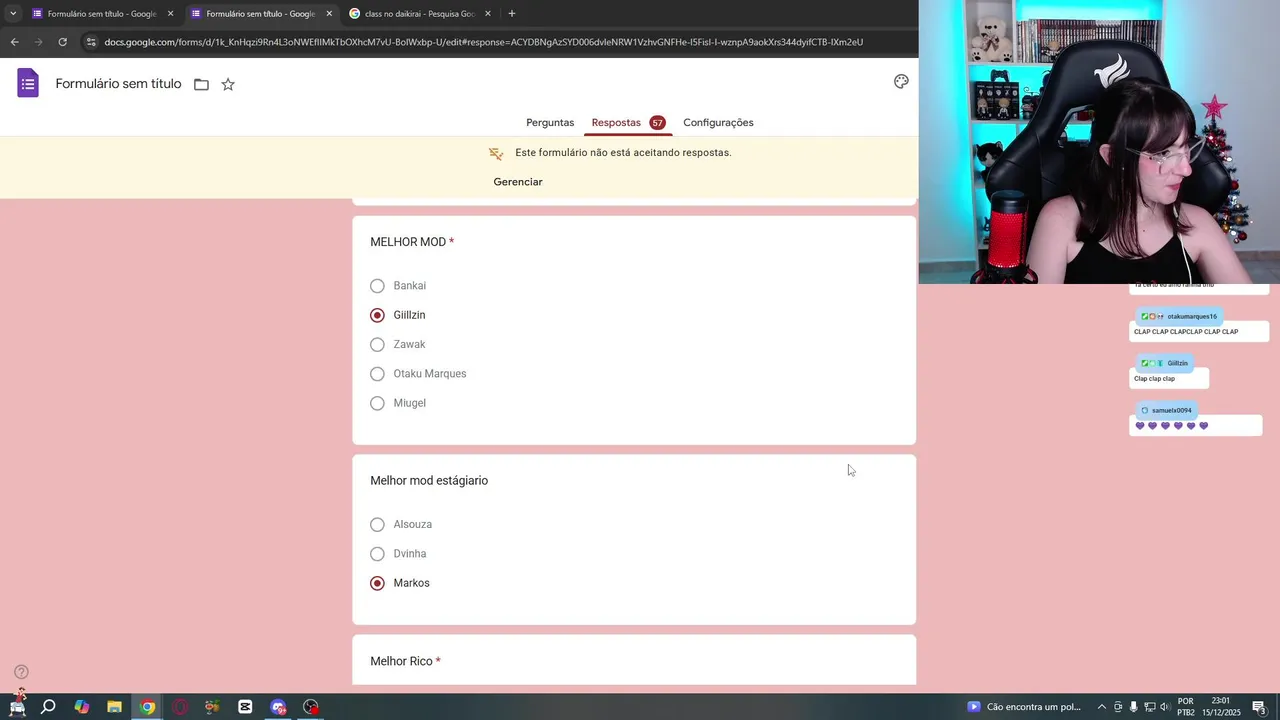Open the clock and date display
Viewport: 1280px width, 720px height.
point(1221,707)
